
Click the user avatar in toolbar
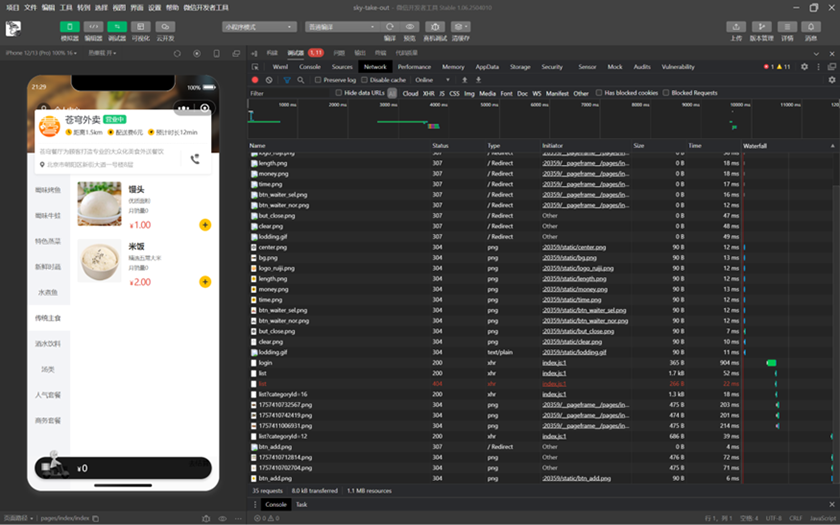pos(13,28)
